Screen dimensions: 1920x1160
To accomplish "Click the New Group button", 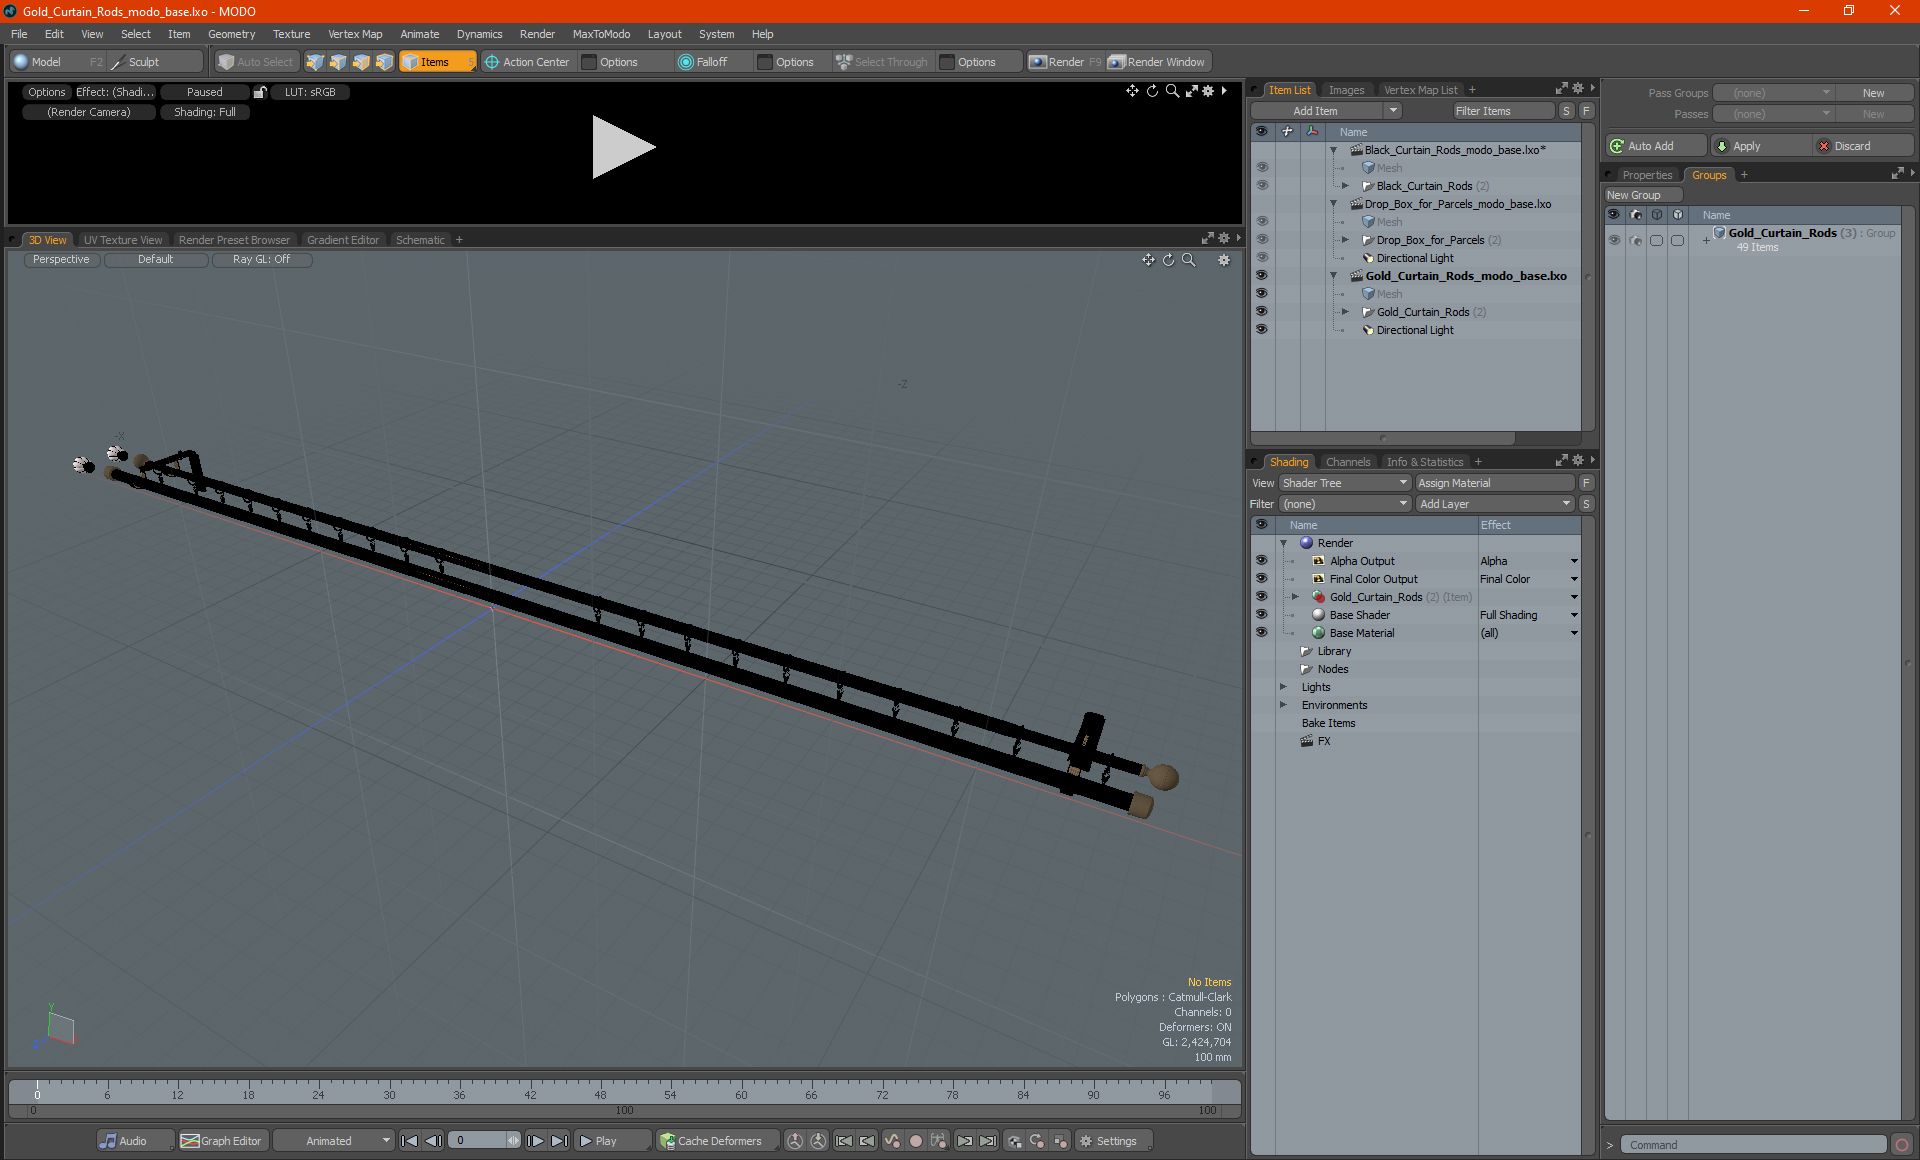I will pos(1642,195).
